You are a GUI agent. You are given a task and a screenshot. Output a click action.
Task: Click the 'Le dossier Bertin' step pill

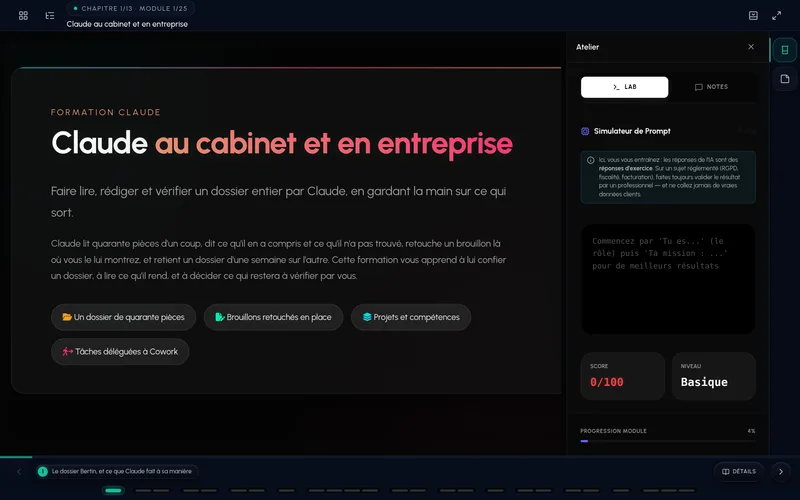[117, 472]
